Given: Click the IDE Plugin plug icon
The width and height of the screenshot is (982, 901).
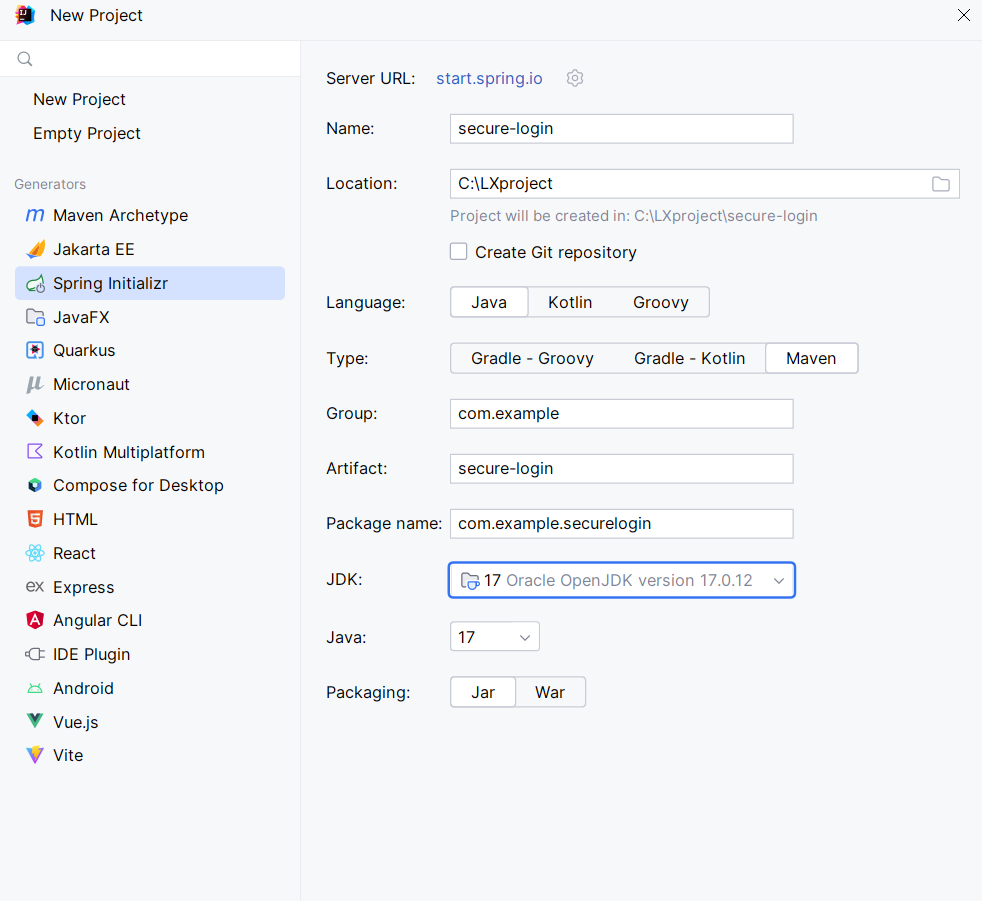Looking at the screenshot, I should [x=35, y=654].
